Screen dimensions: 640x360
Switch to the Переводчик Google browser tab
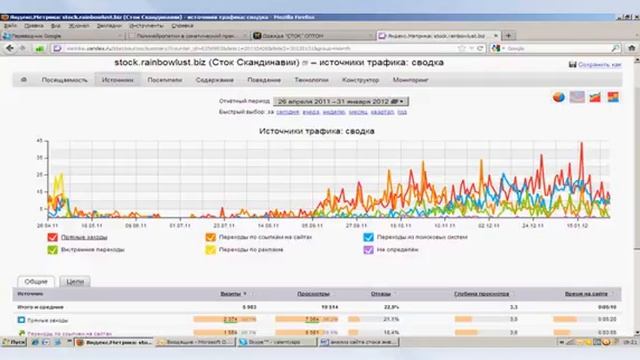(x=62, y=36)
